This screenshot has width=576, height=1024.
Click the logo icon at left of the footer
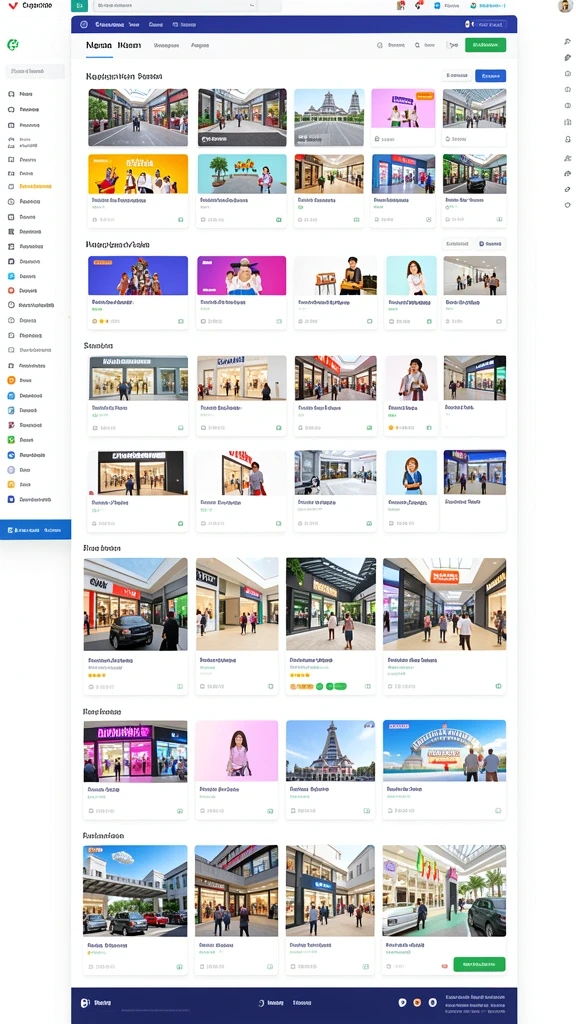point(84,1002)
